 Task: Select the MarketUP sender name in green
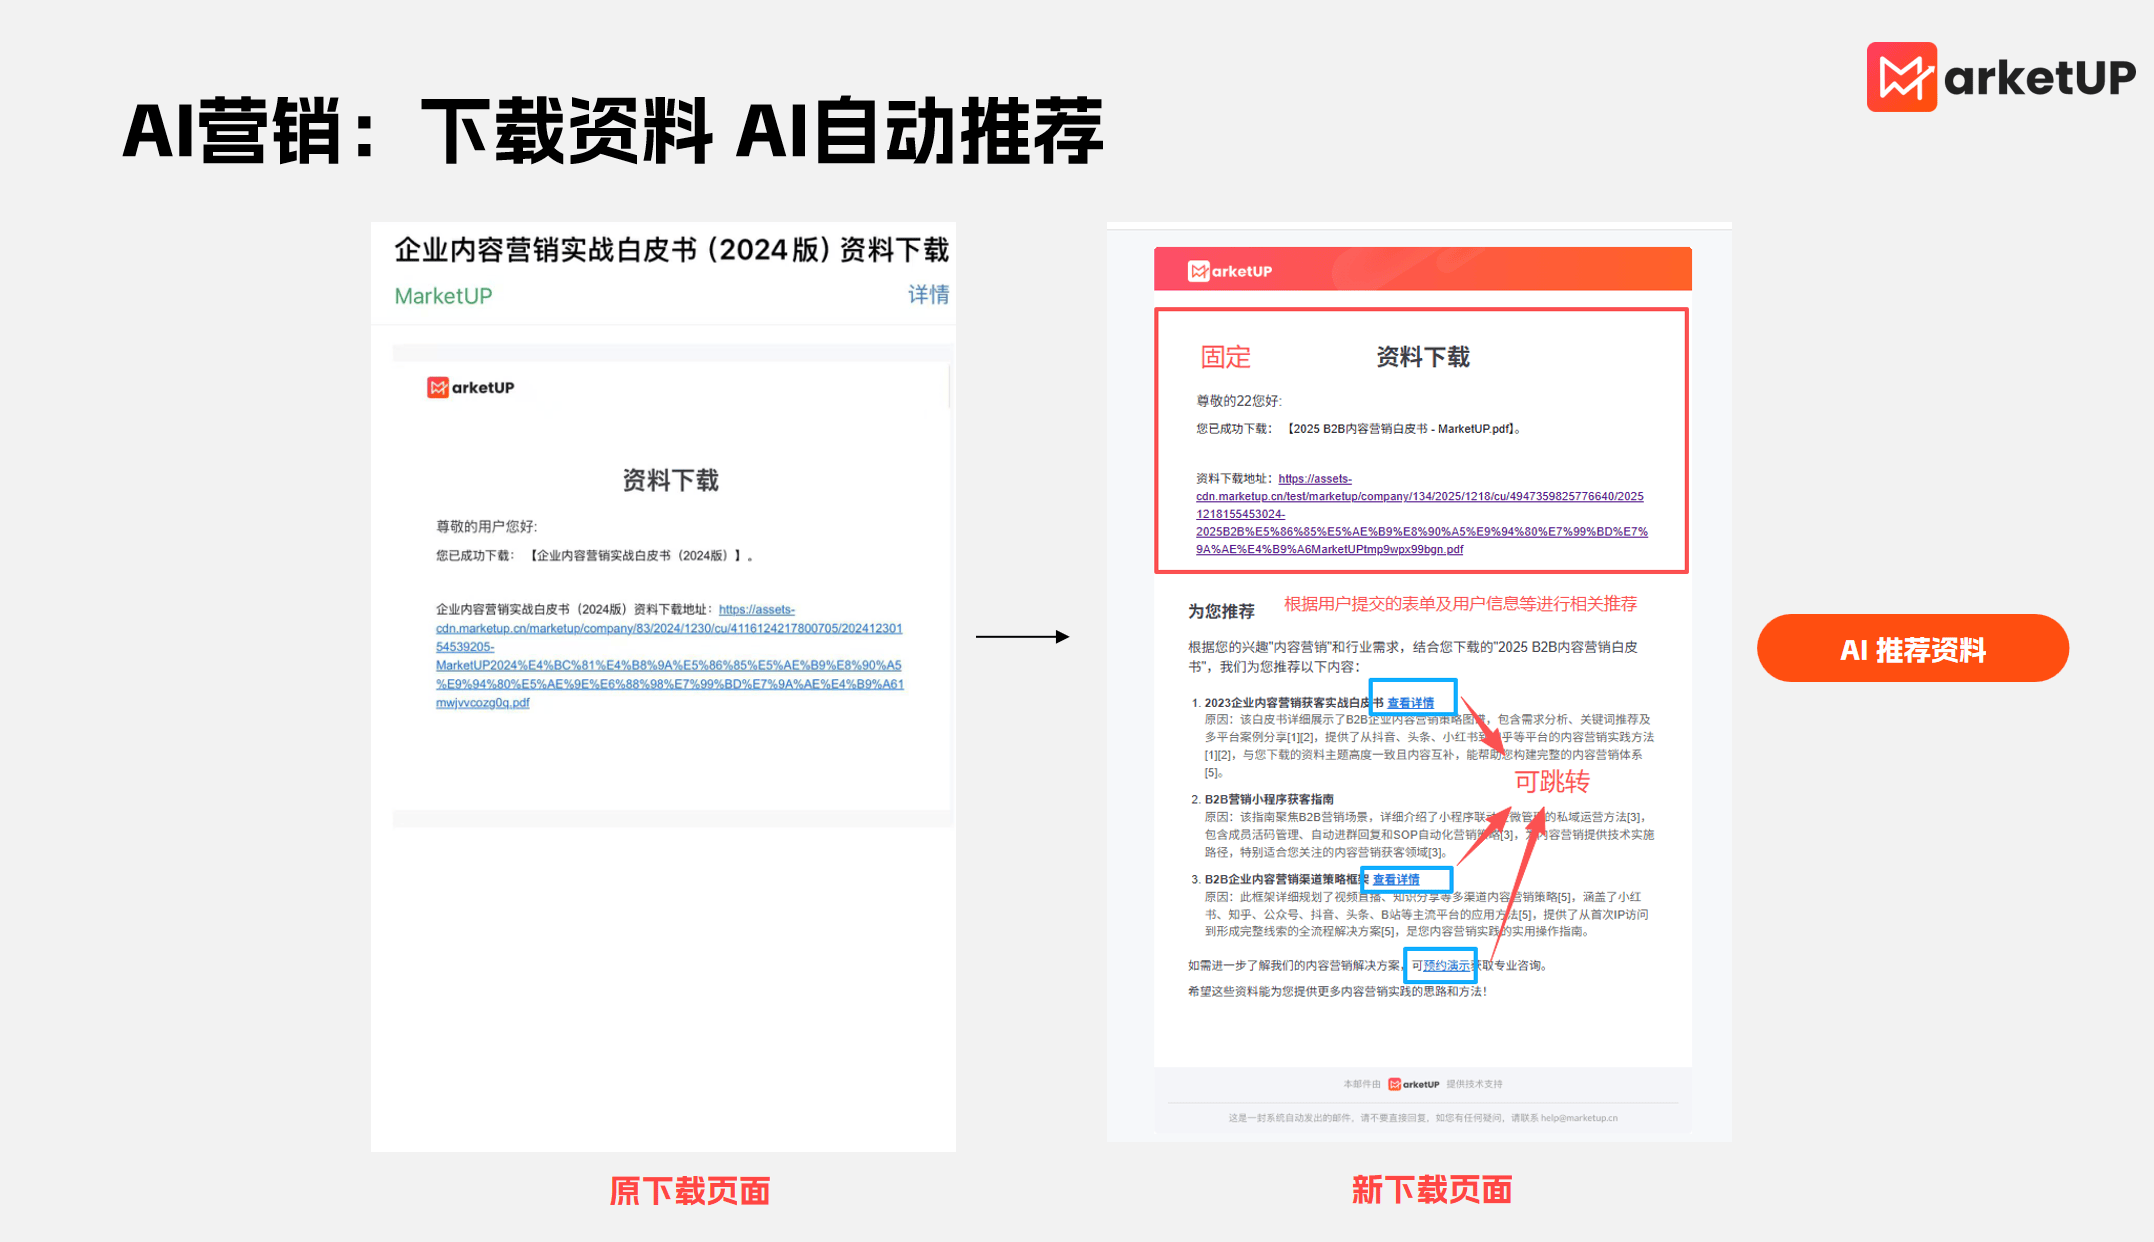tap(441, 295)
